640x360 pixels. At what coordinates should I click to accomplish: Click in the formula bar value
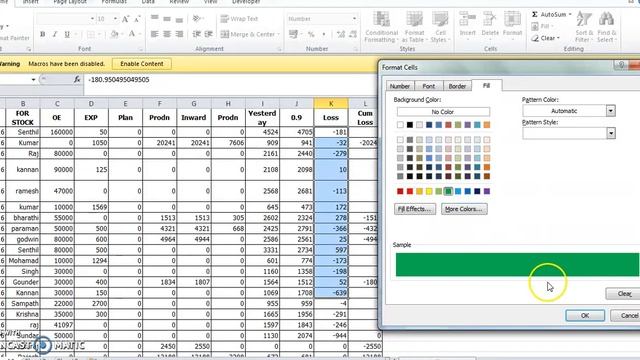pyautogui.click(x=118, y=80)
